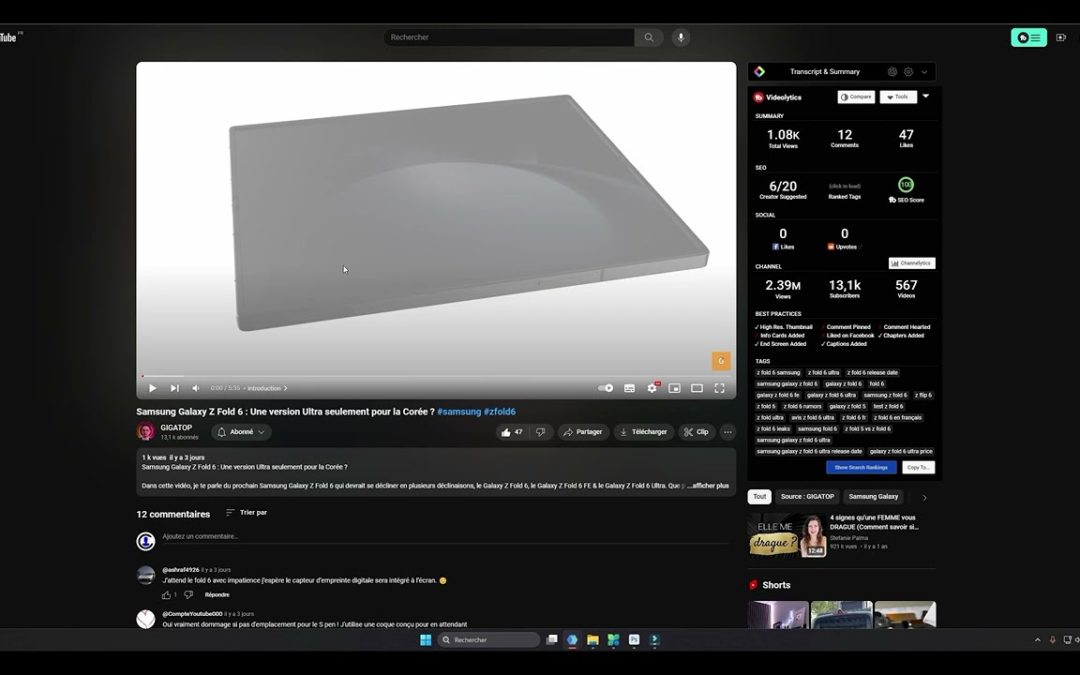
Task: Enter fullscreen mode
Action: click(x=719, y=388)
